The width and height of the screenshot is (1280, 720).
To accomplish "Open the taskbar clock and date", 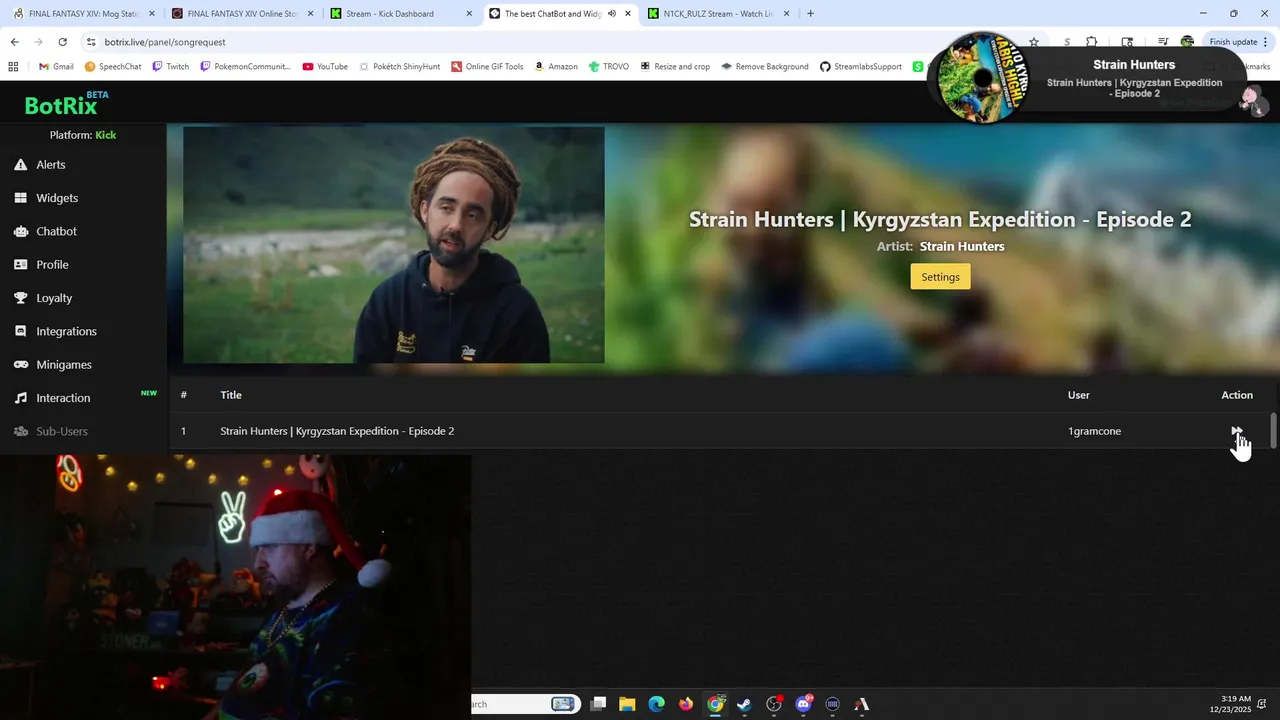I will tap(1229, 704).
